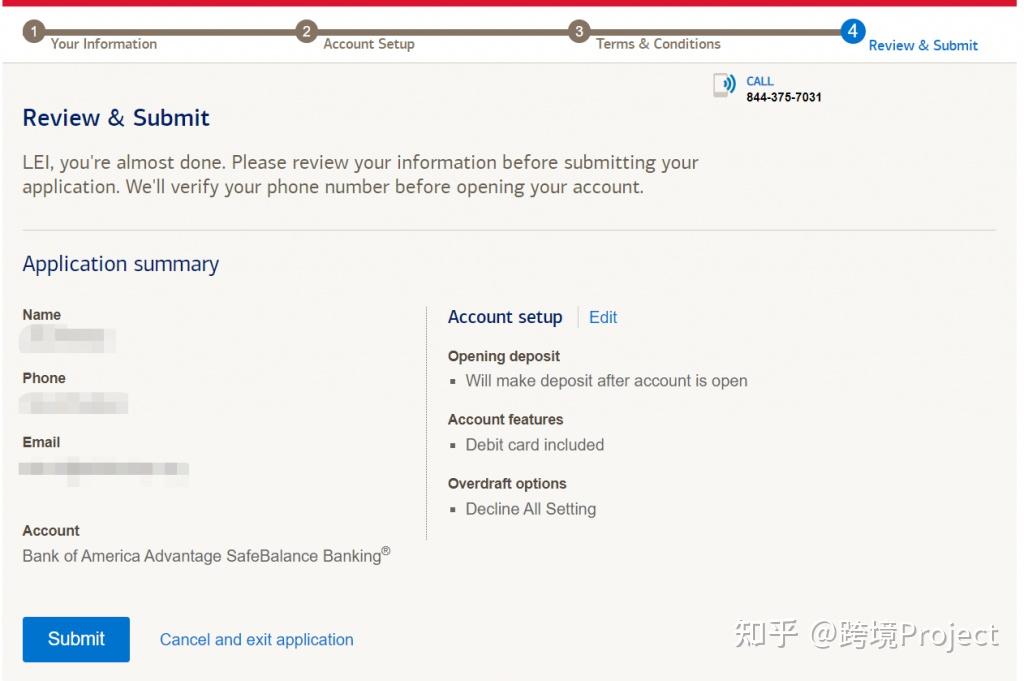
Task: Select the Opening deposit bullet item
Action: pos(606,381)
